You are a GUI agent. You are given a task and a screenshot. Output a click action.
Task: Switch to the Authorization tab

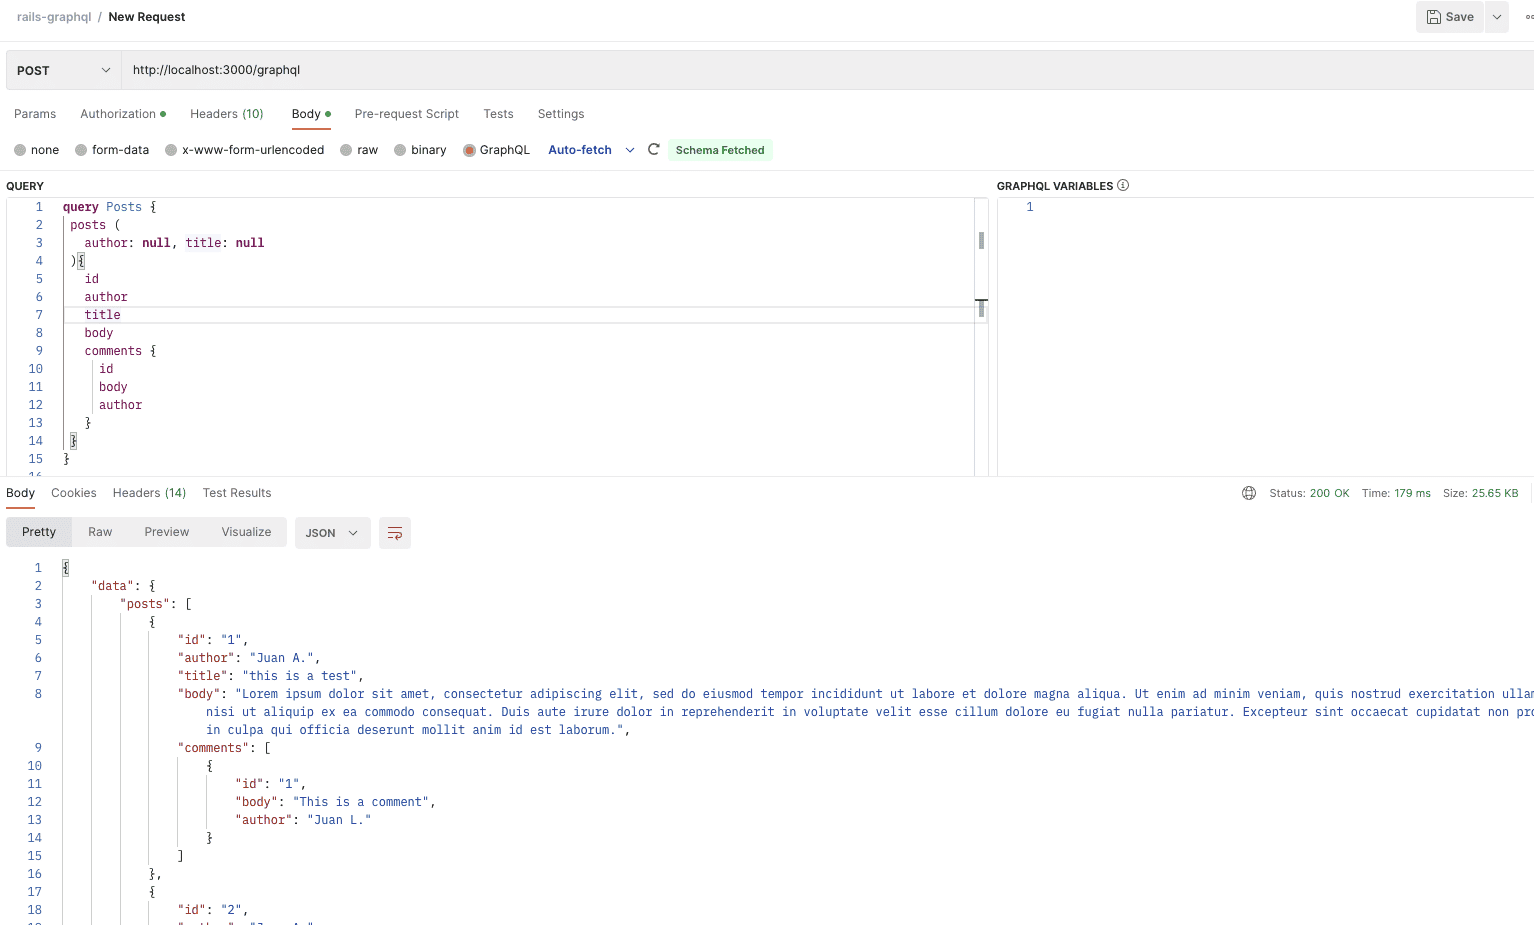point(123,114)
